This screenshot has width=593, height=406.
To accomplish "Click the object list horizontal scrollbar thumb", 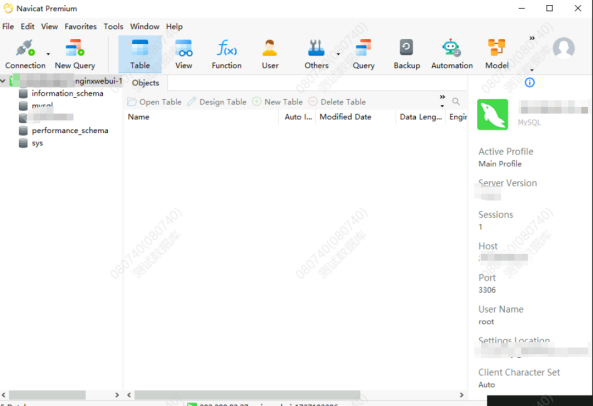I will click(x=247, y=395).
